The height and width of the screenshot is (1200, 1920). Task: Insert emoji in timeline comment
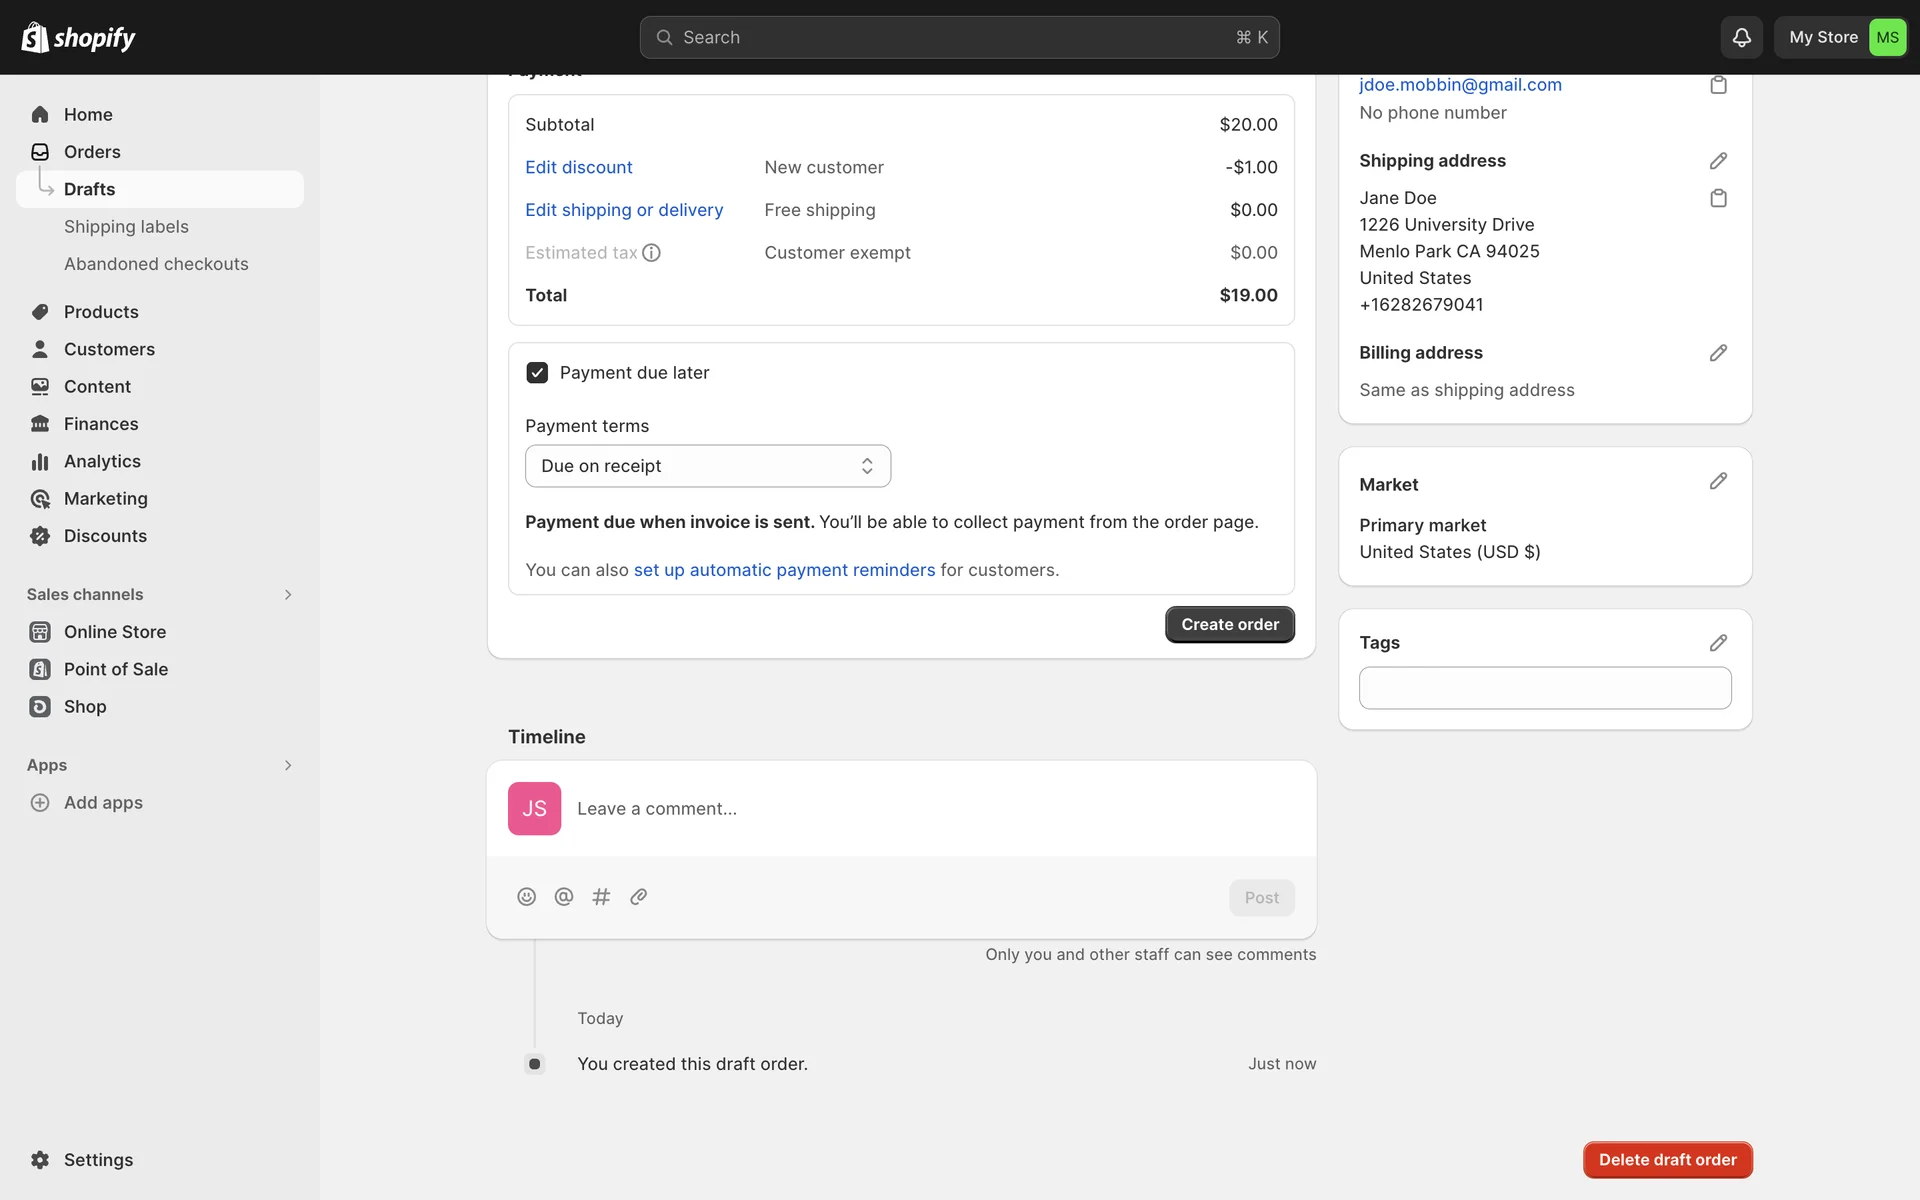pyautogui.click(x=526, y=897)
